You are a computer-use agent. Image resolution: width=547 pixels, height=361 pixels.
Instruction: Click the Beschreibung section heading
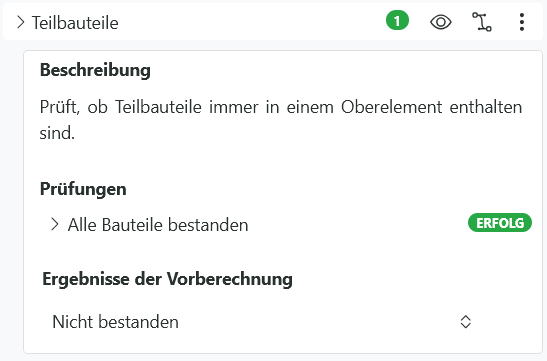(x=95, y=70)
